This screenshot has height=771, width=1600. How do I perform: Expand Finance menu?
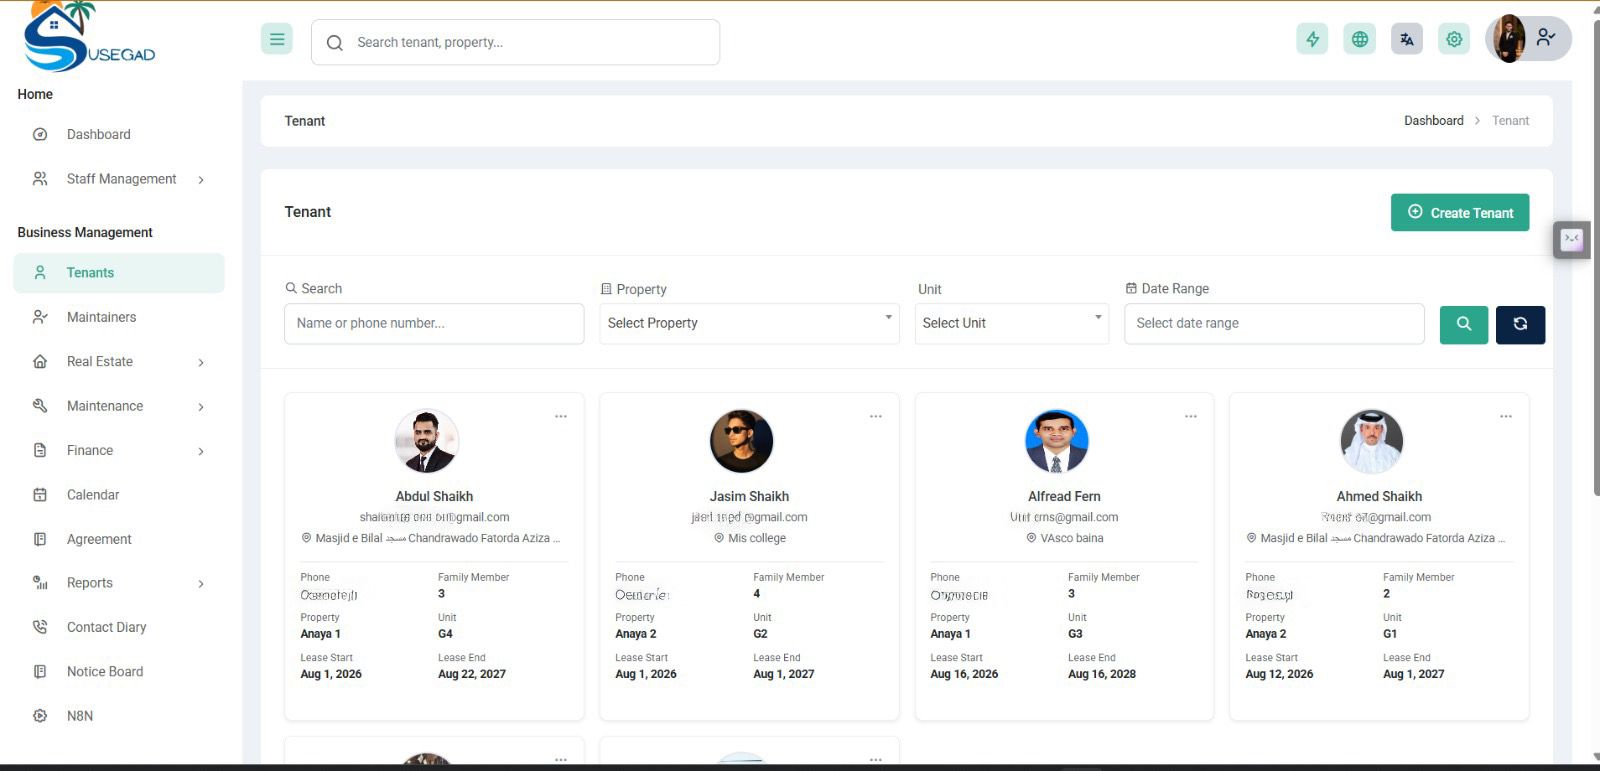click(x=119, y=450)
